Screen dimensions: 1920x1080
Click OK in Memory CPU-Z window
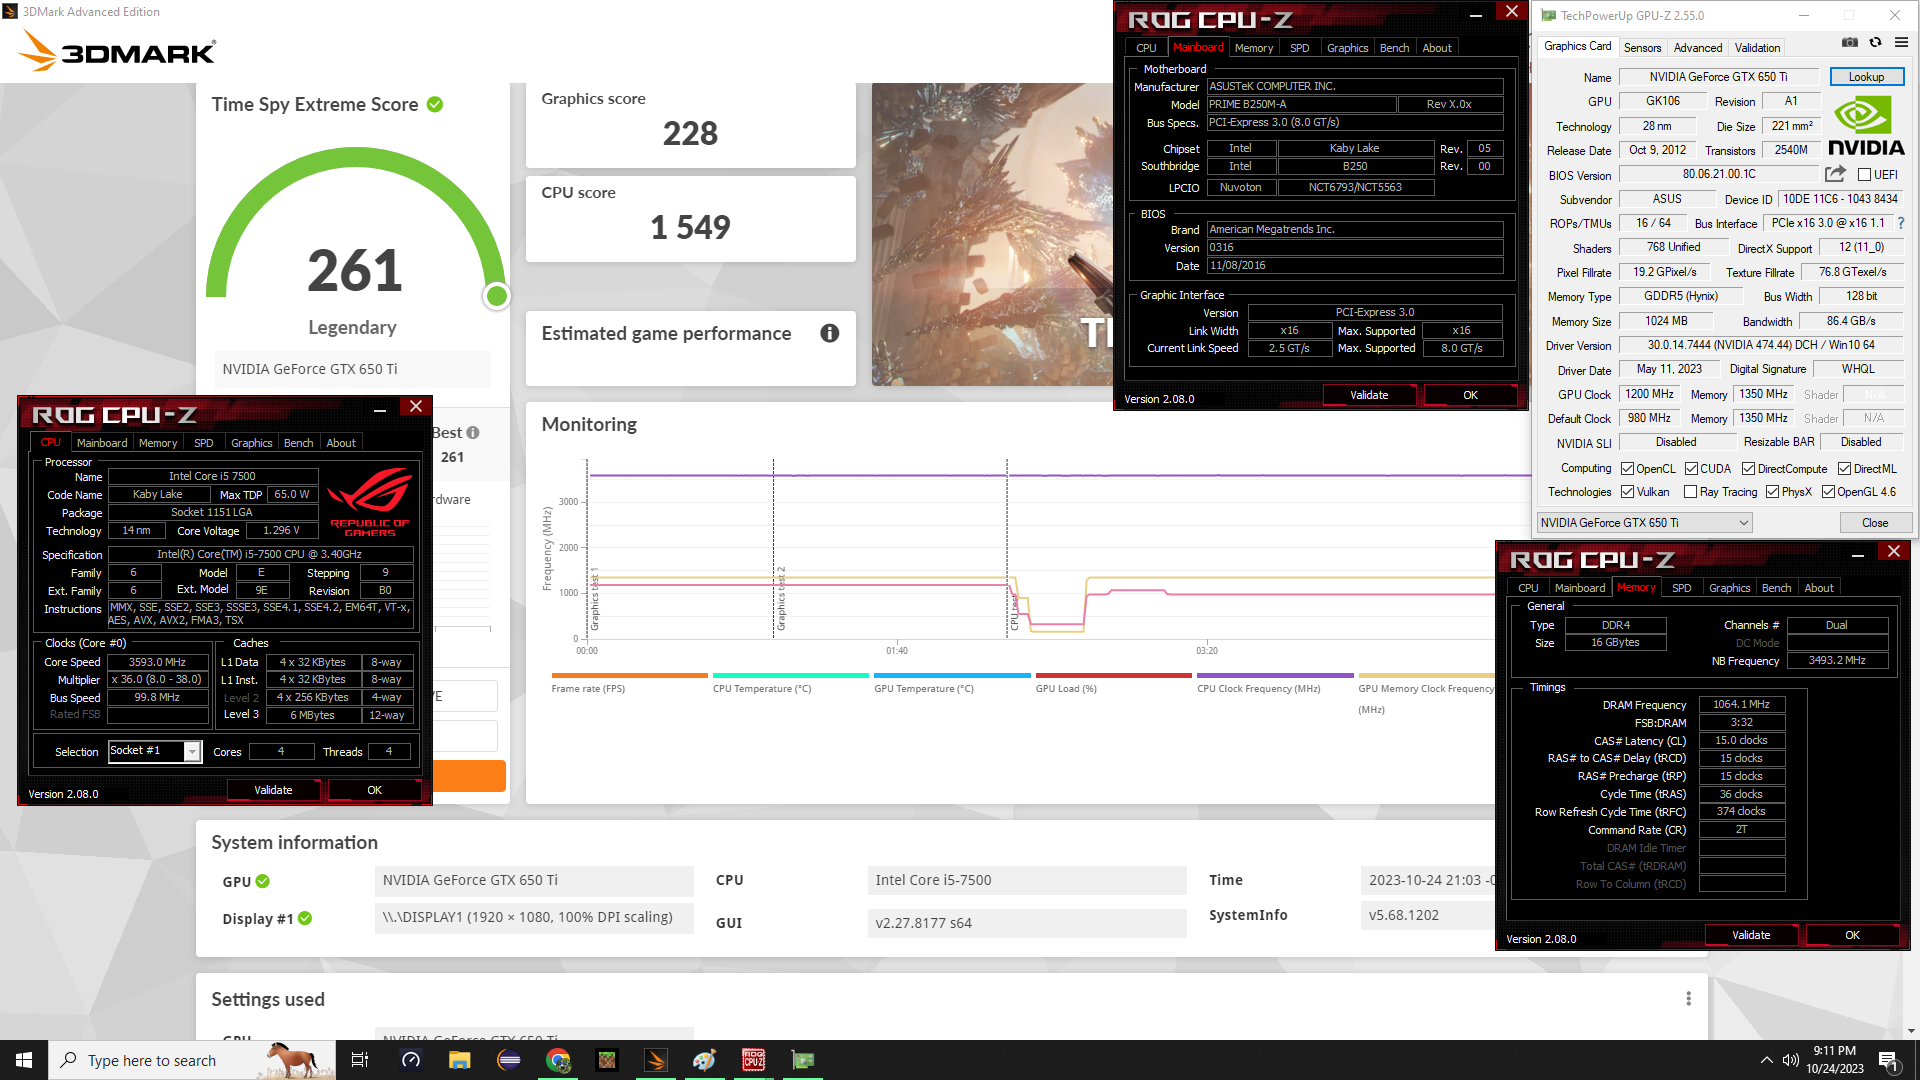point(1852,935)
